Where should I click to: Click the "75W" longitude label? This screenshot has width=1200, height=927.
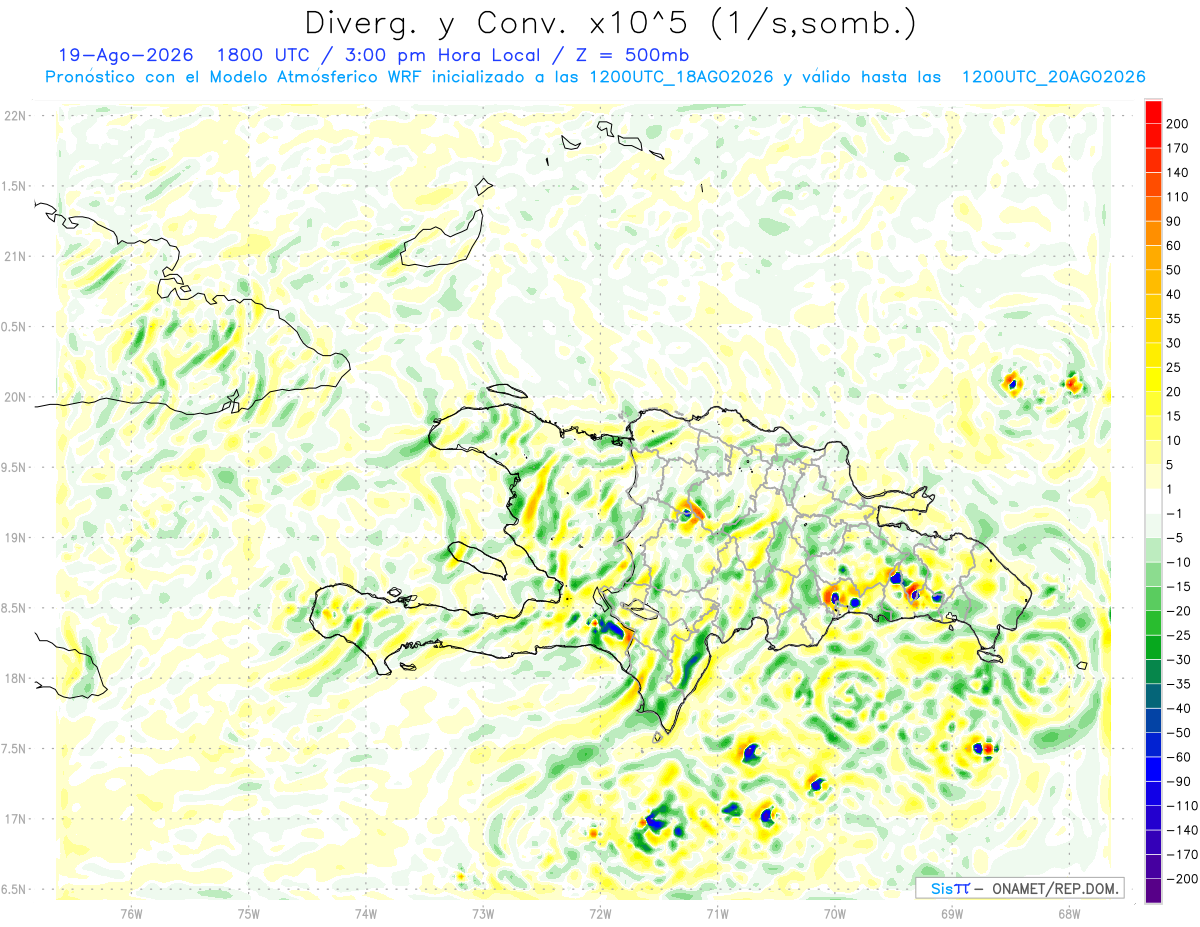249,912
